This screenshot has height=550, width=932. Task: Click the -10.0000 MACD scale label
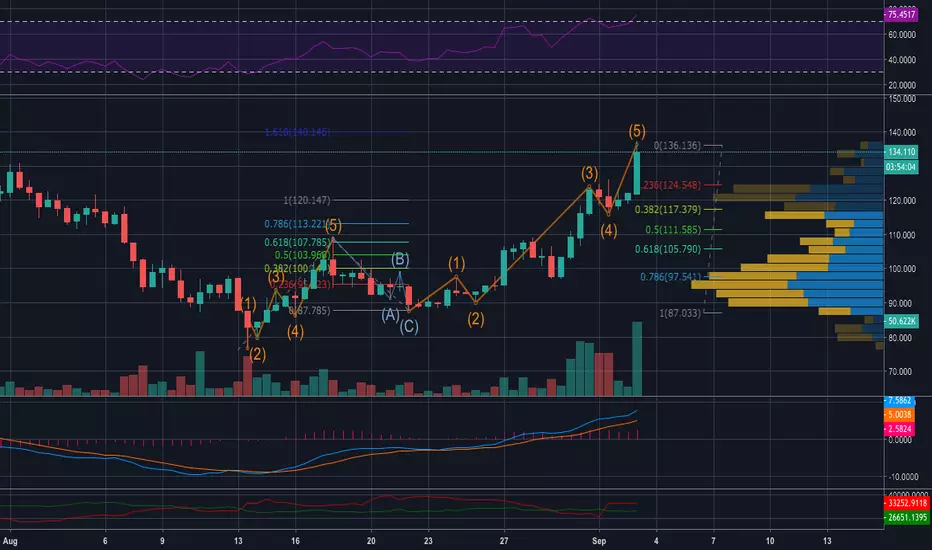(x=902, y=477)
